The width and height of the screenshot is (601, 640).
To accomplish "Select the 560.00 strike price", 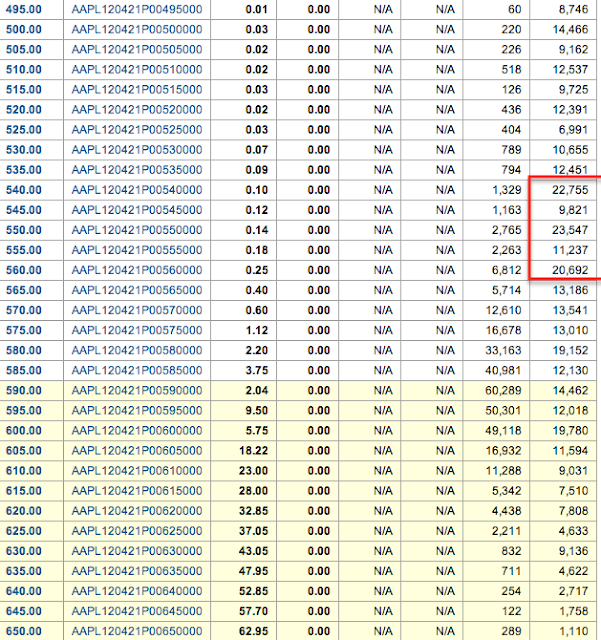I will coord(24,270).
